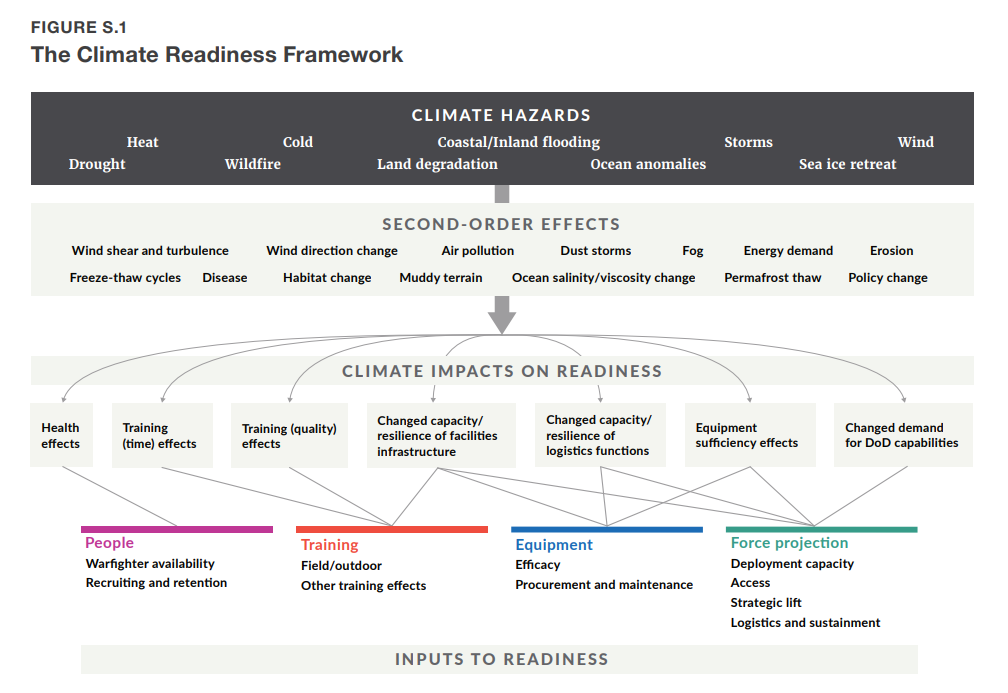Viewport: 1008px width, 693px height.
Task: Click the 'SECOND-ORDER EFFECTS' heading
Action: (501, 224)
